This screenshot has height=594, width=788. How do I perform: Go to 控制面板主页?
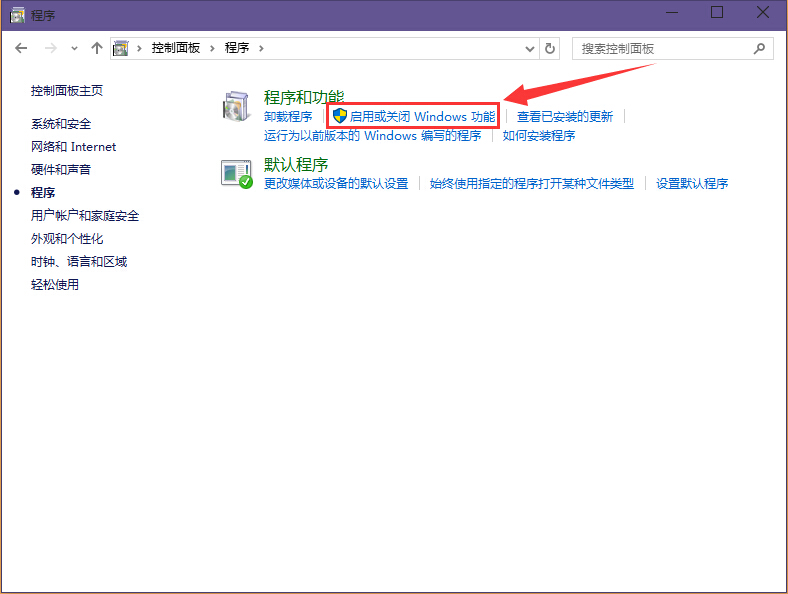click(67, 91)
